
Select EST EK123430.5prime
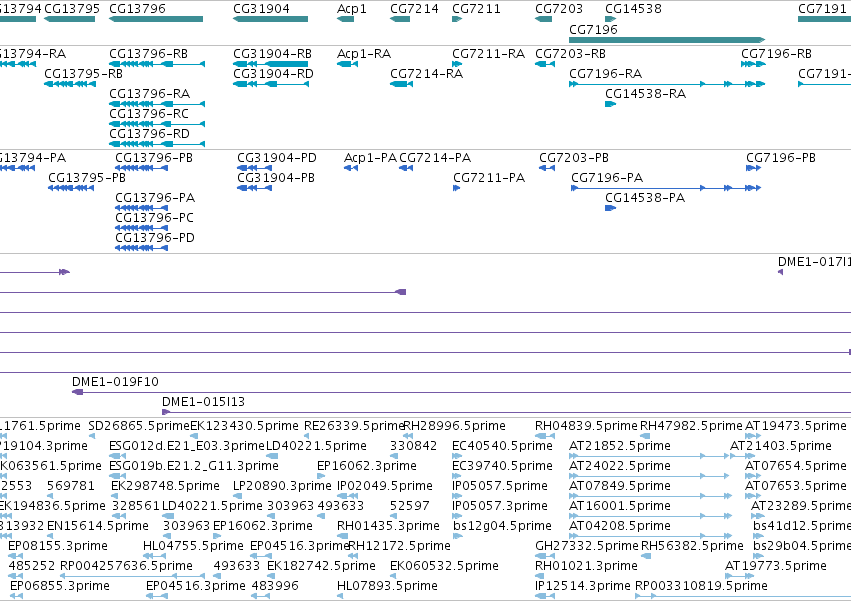pos(194,436)
